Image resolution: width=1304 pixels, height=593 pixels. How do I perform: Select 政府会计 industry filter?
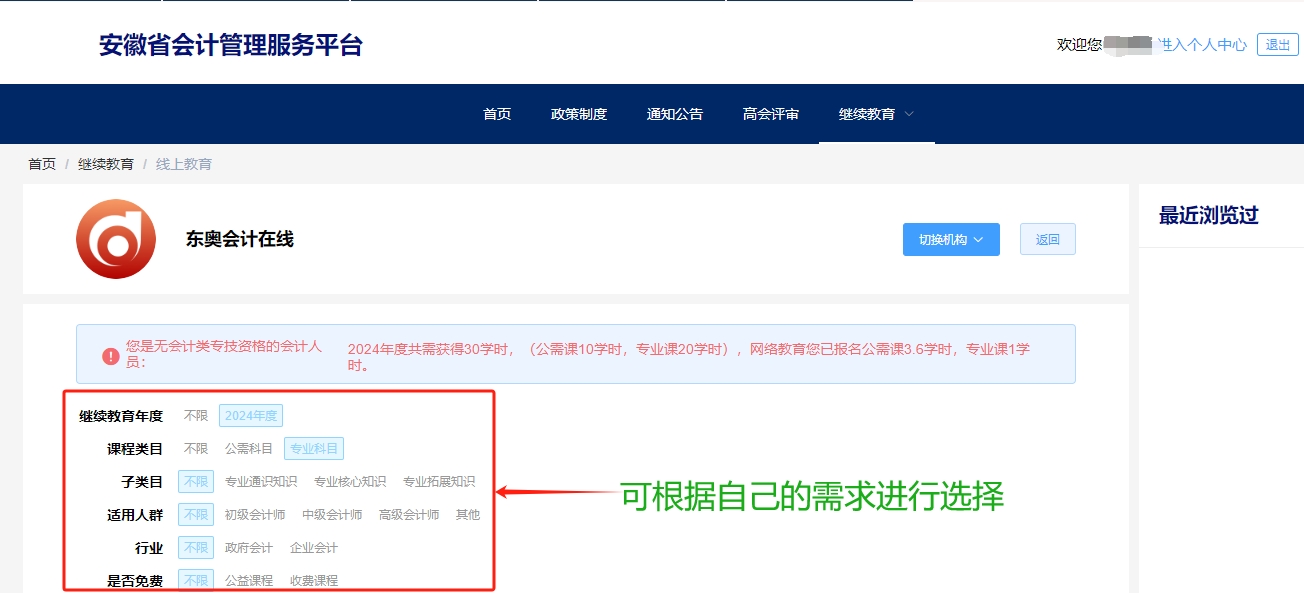(x=249, y=547)
